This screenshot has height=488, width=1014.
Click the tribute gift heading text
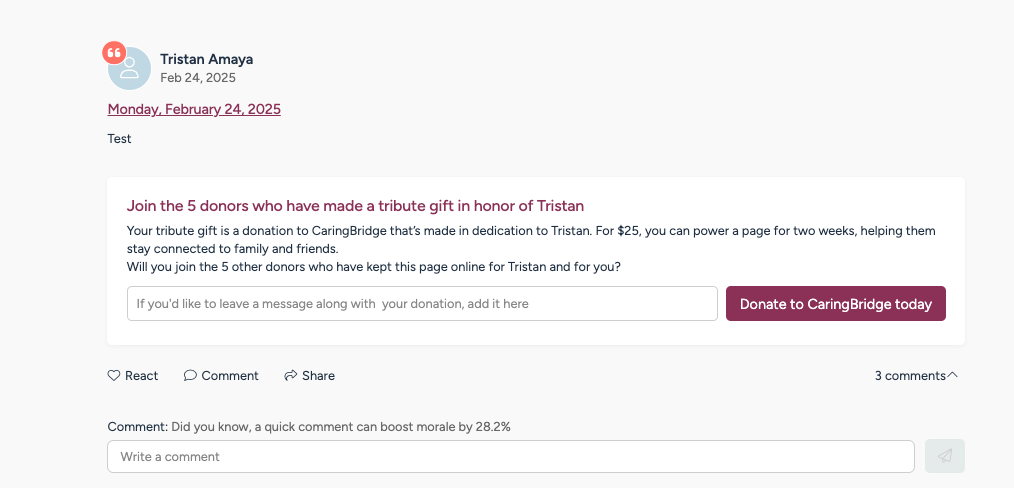[355, 206]
